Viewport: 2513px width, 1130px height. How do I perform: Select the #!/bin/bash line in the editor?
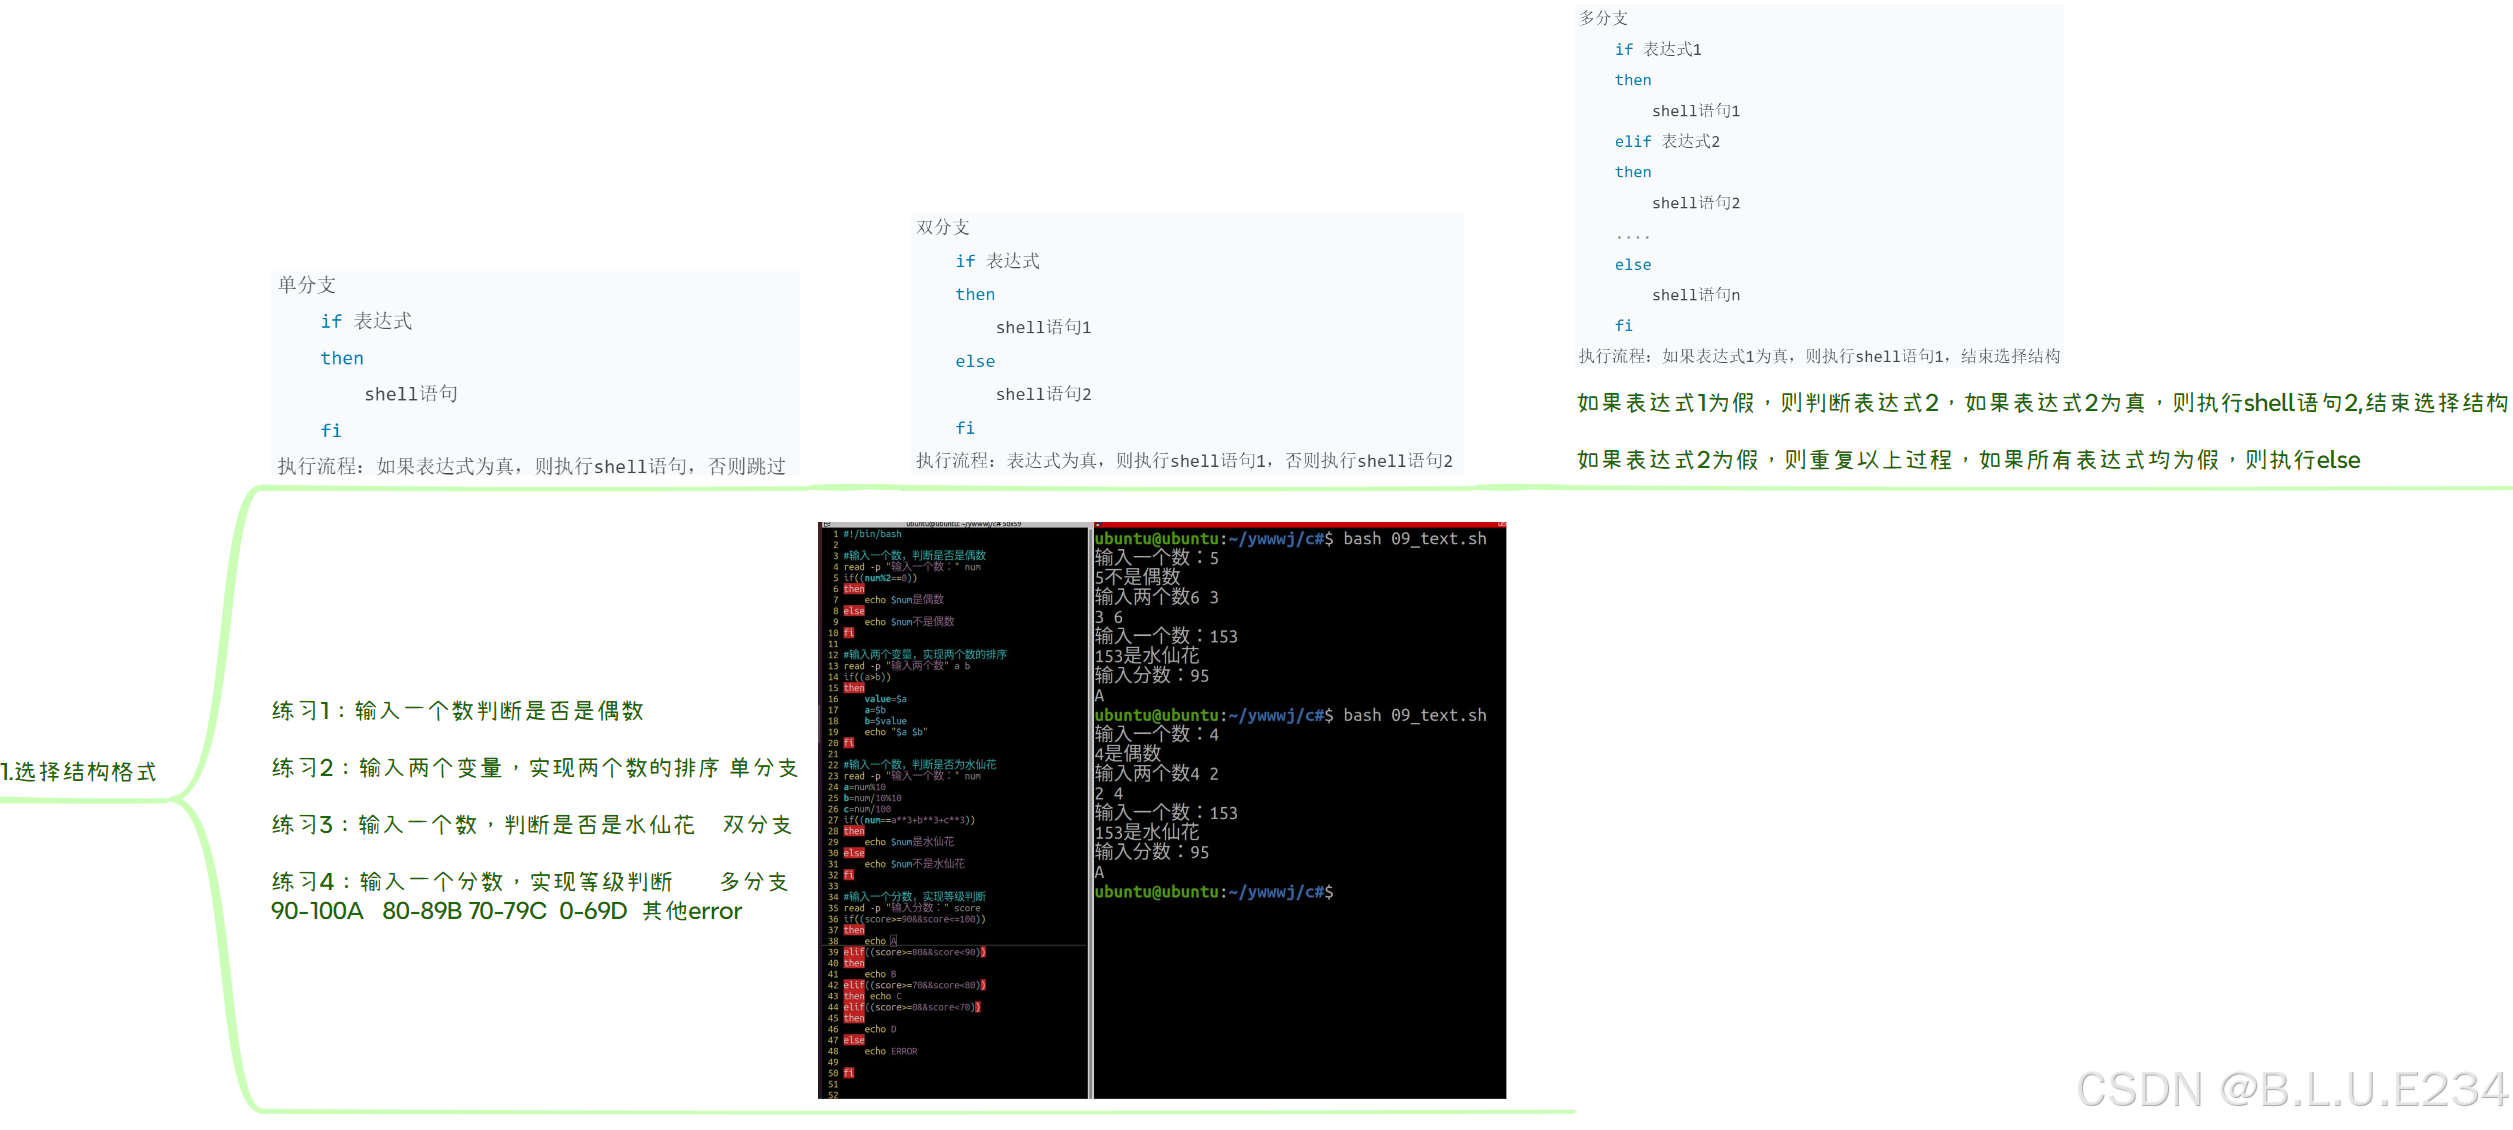(x=873, y=533)
